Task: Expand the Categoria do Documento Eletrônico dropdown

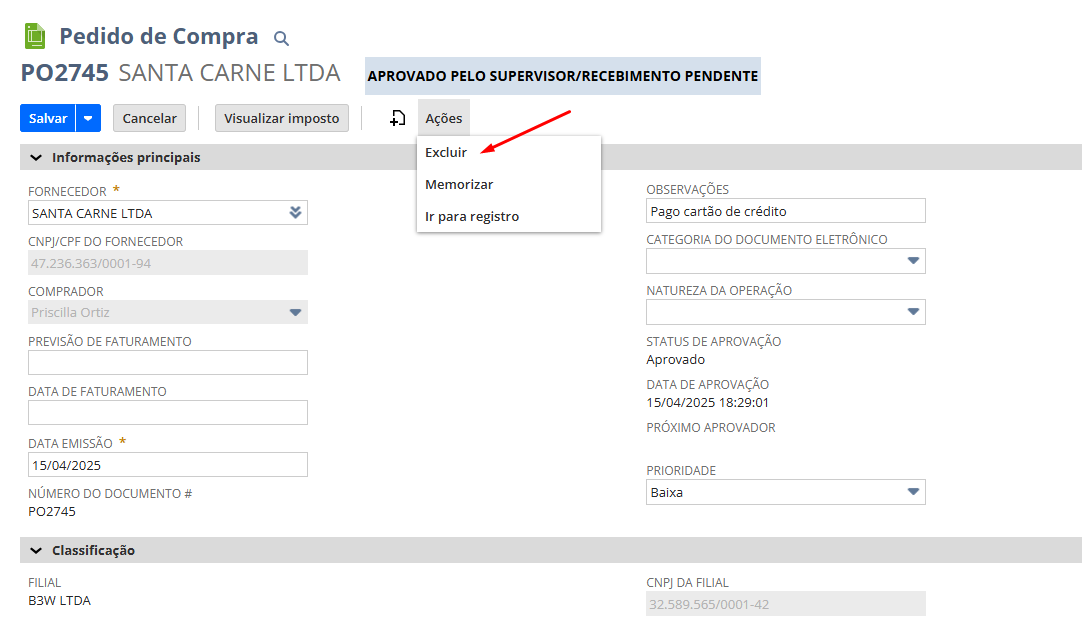Action: tap(912, 261)
